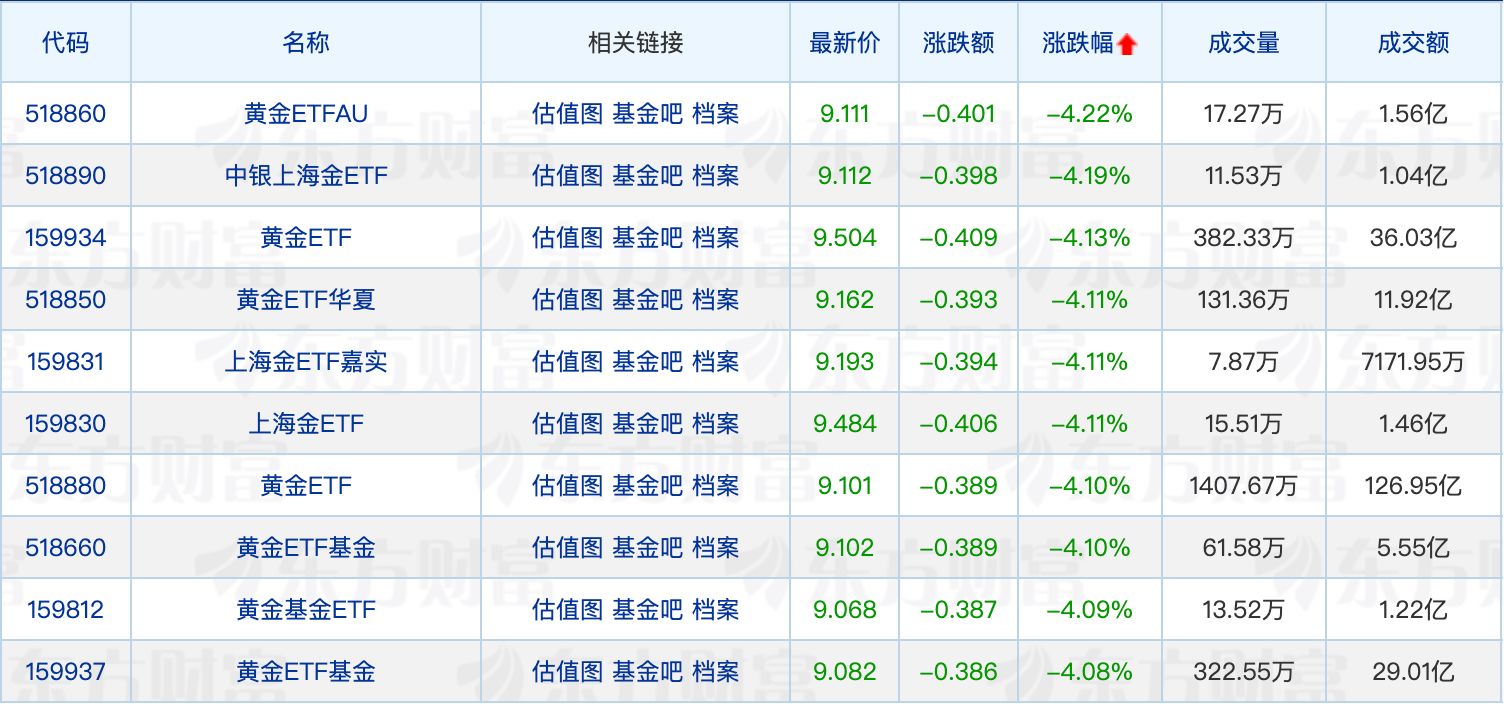Open 估值图 for 中银上海金ETF

(x=567, y=176)
